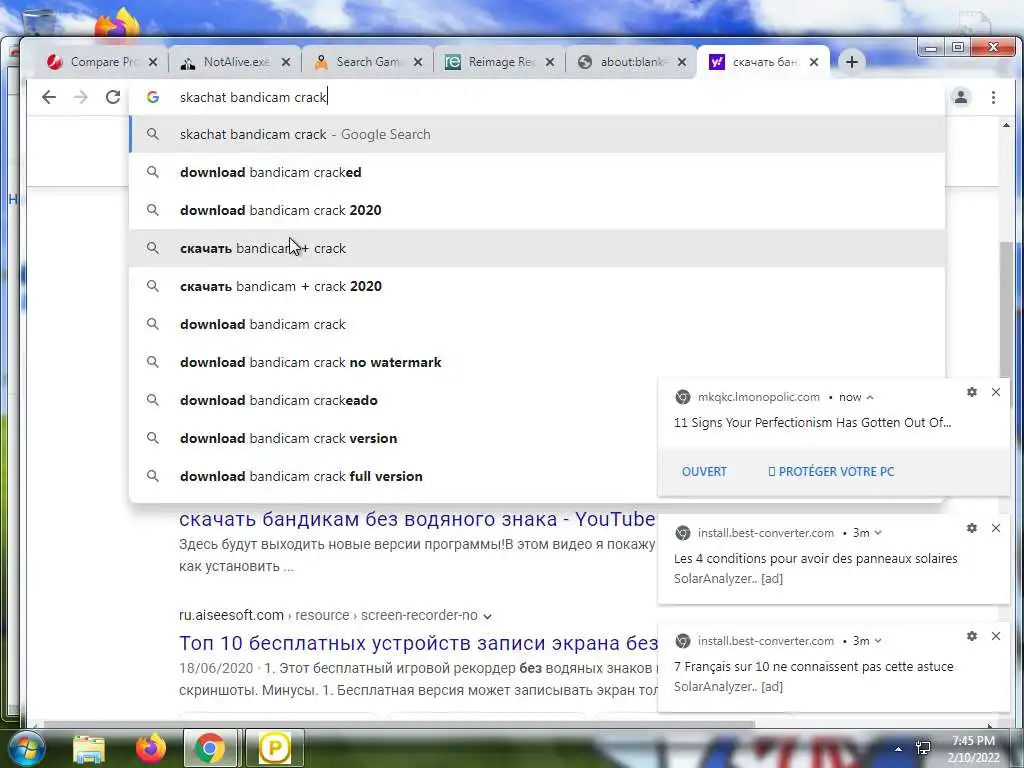1024x768 pixels.
Task: Close the active Yahoo search tab
Action: (814, 62)
